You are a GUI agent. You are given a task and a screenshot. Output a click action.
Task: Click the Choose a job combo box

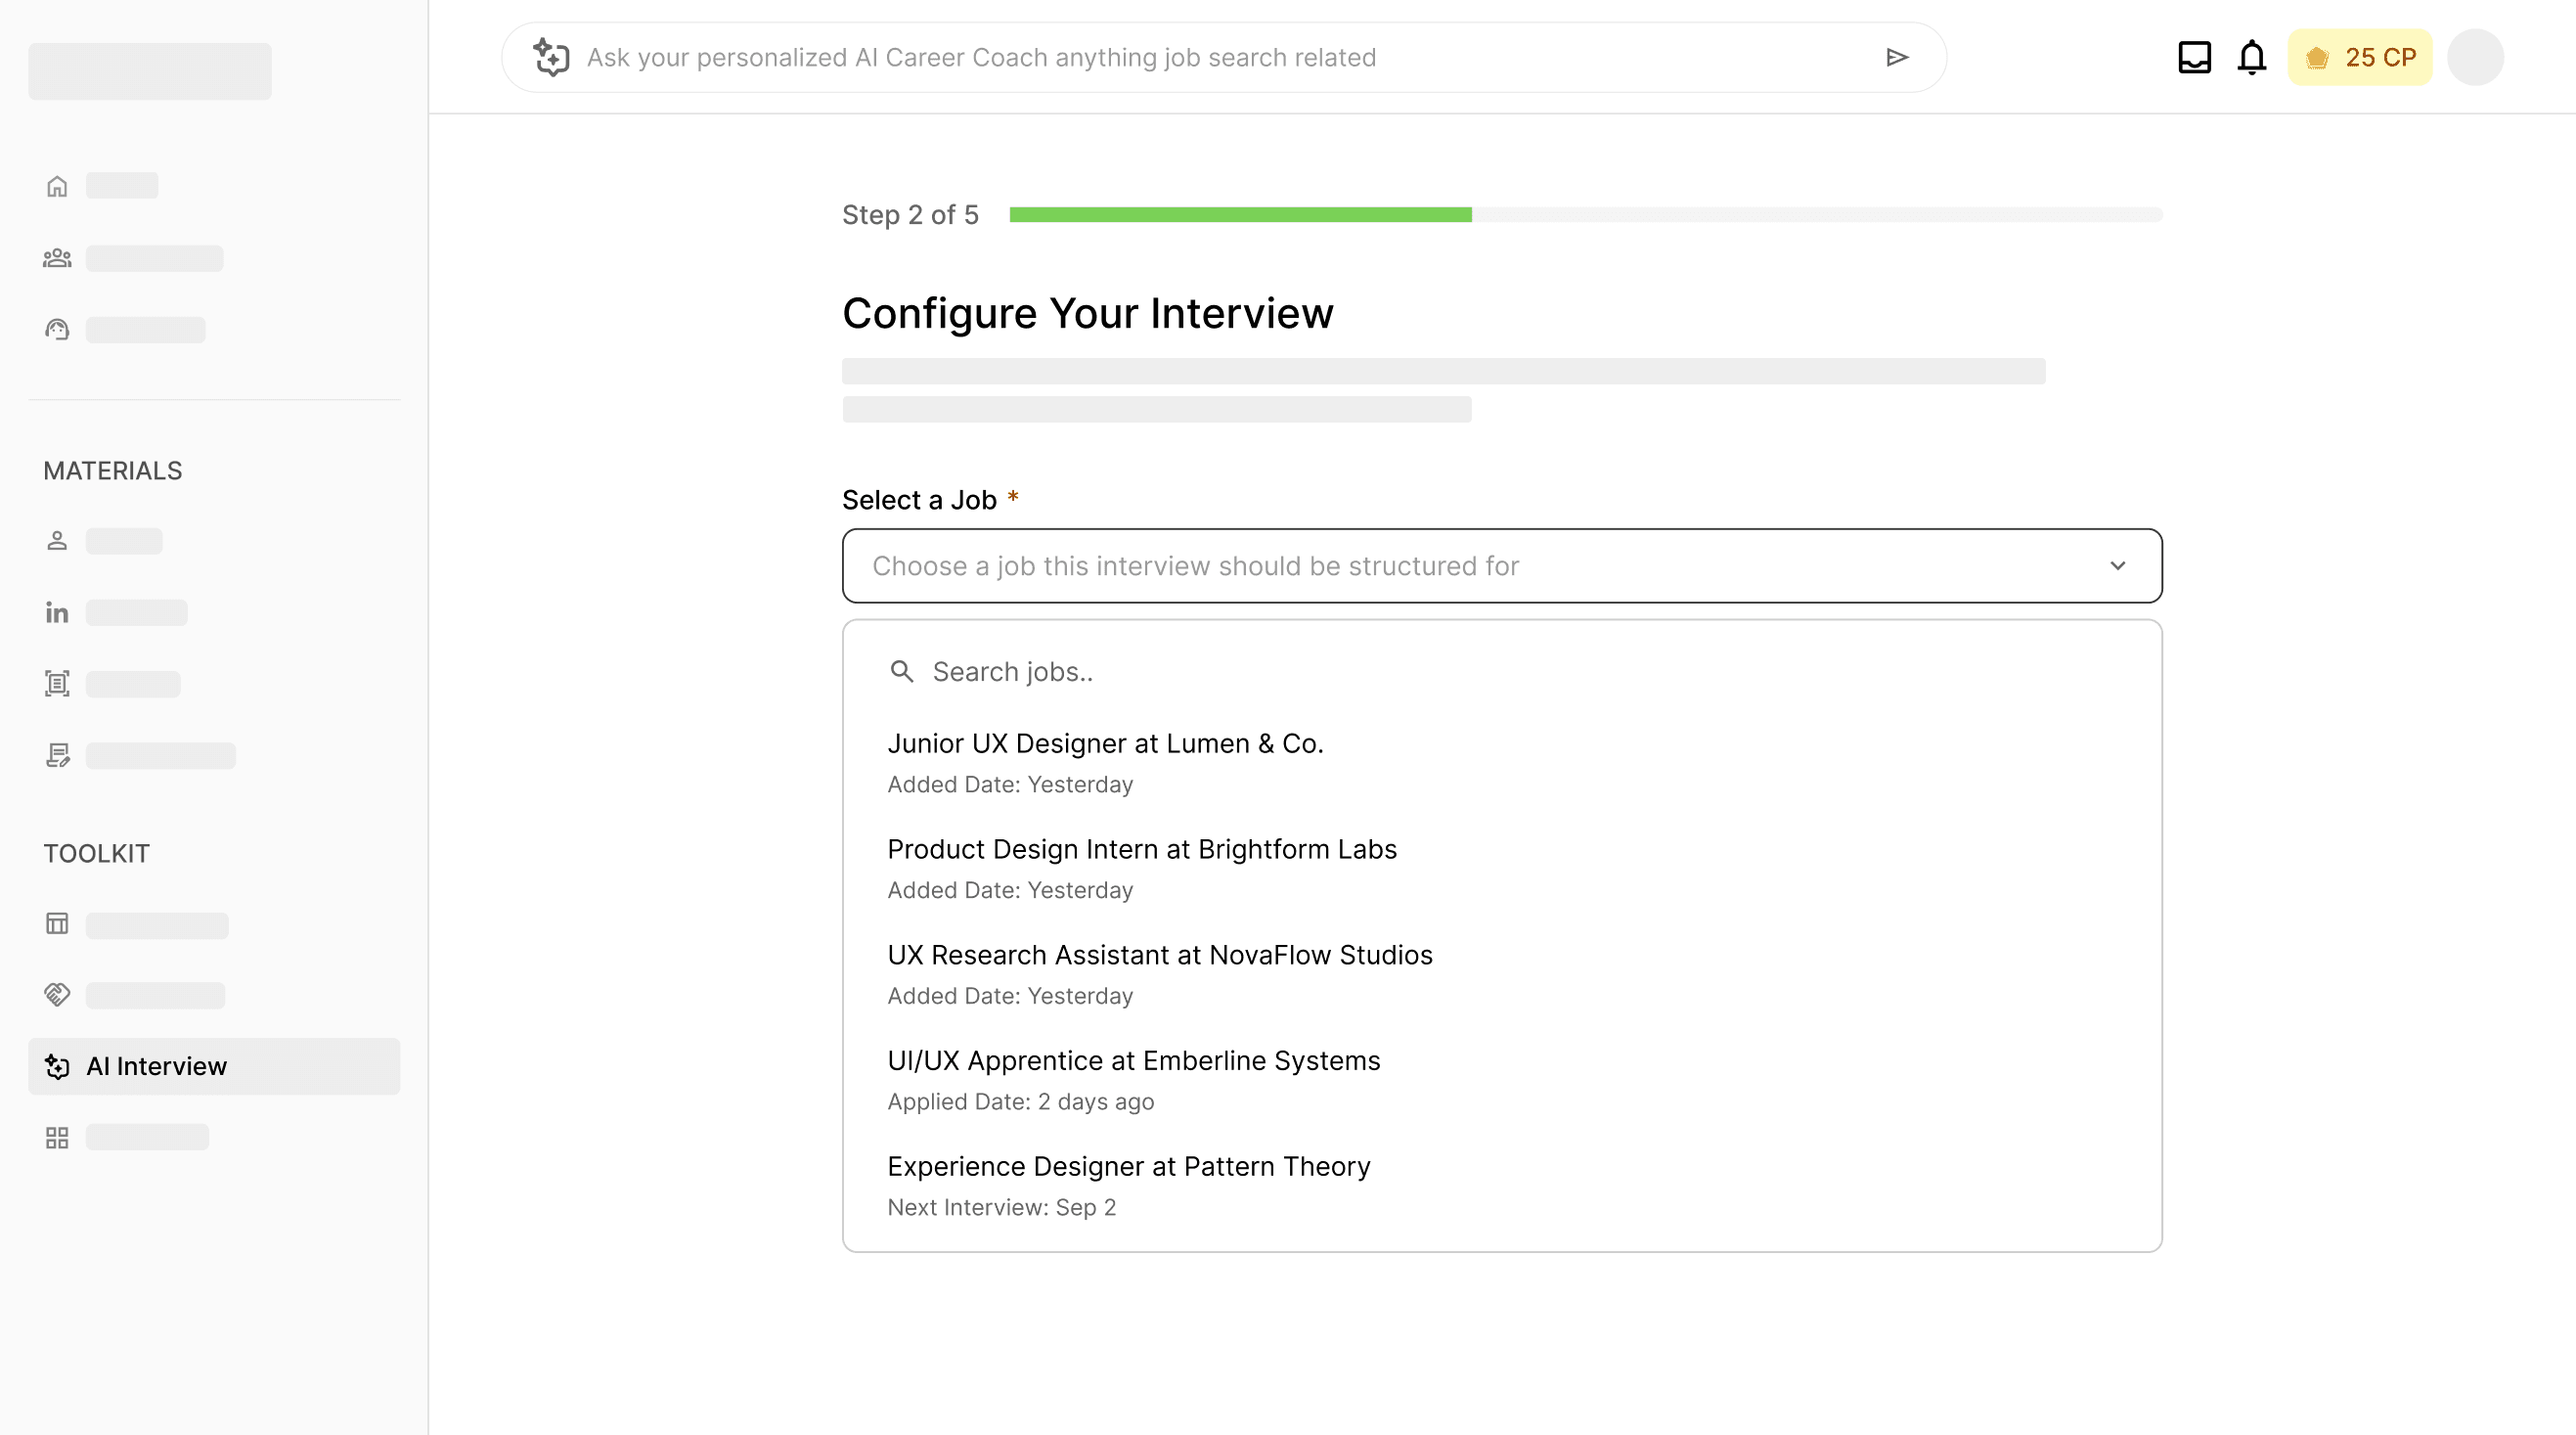pyautogui.click(x=1480, y=566)
